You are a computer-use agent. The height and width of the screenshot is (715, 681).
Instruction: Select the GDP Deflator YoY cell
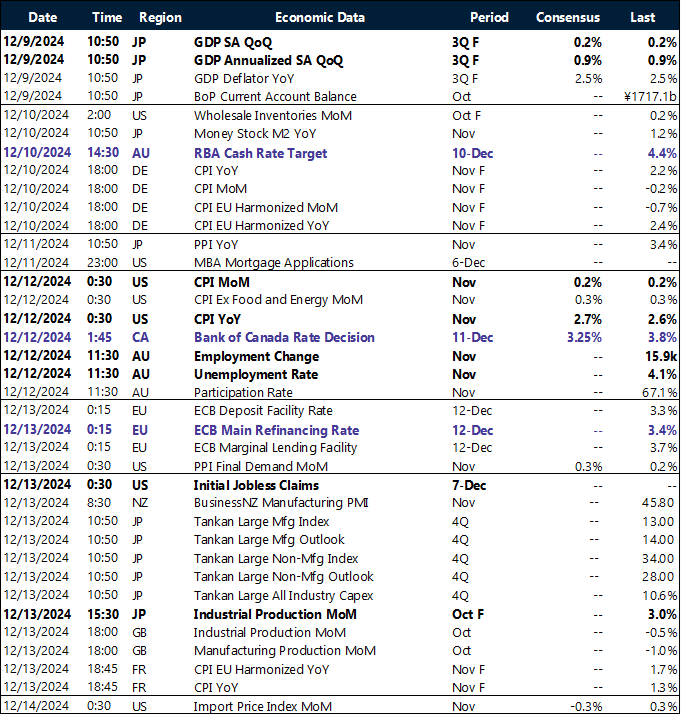[x=244, y=78]
